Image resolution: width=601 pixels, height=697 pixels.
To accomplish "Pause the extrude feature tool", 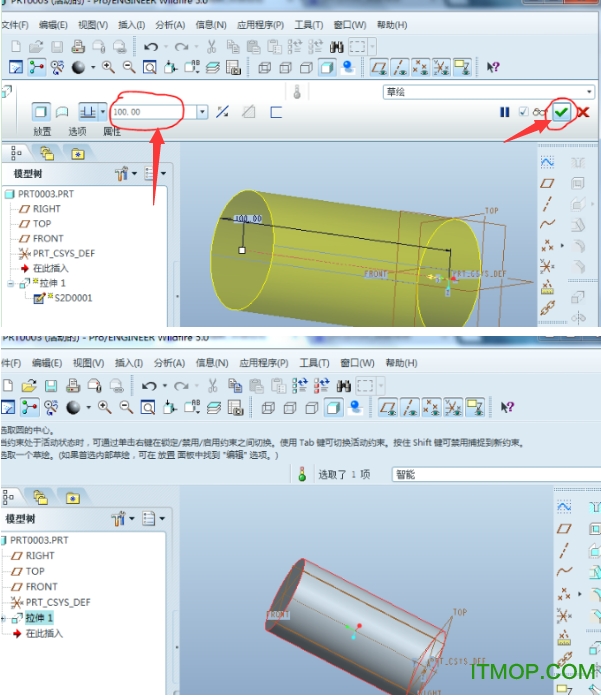I will (506, 113).
